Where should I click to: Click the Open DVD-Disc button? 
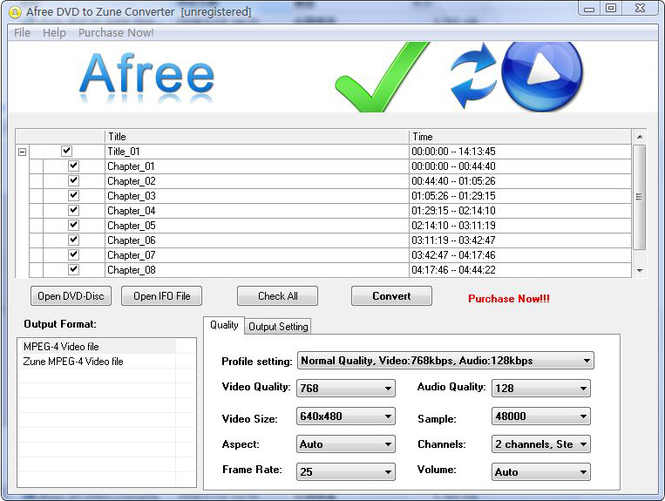(71, 296)
